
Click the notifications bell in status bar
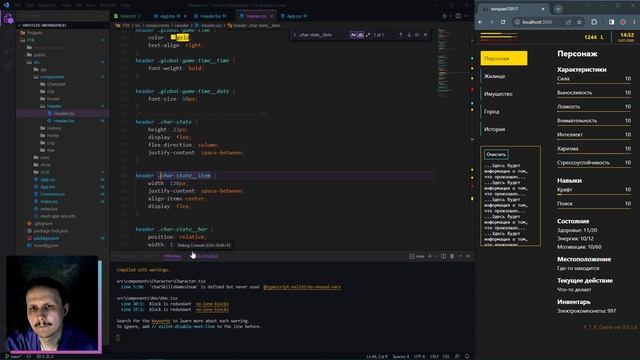[x=467, y=357]
